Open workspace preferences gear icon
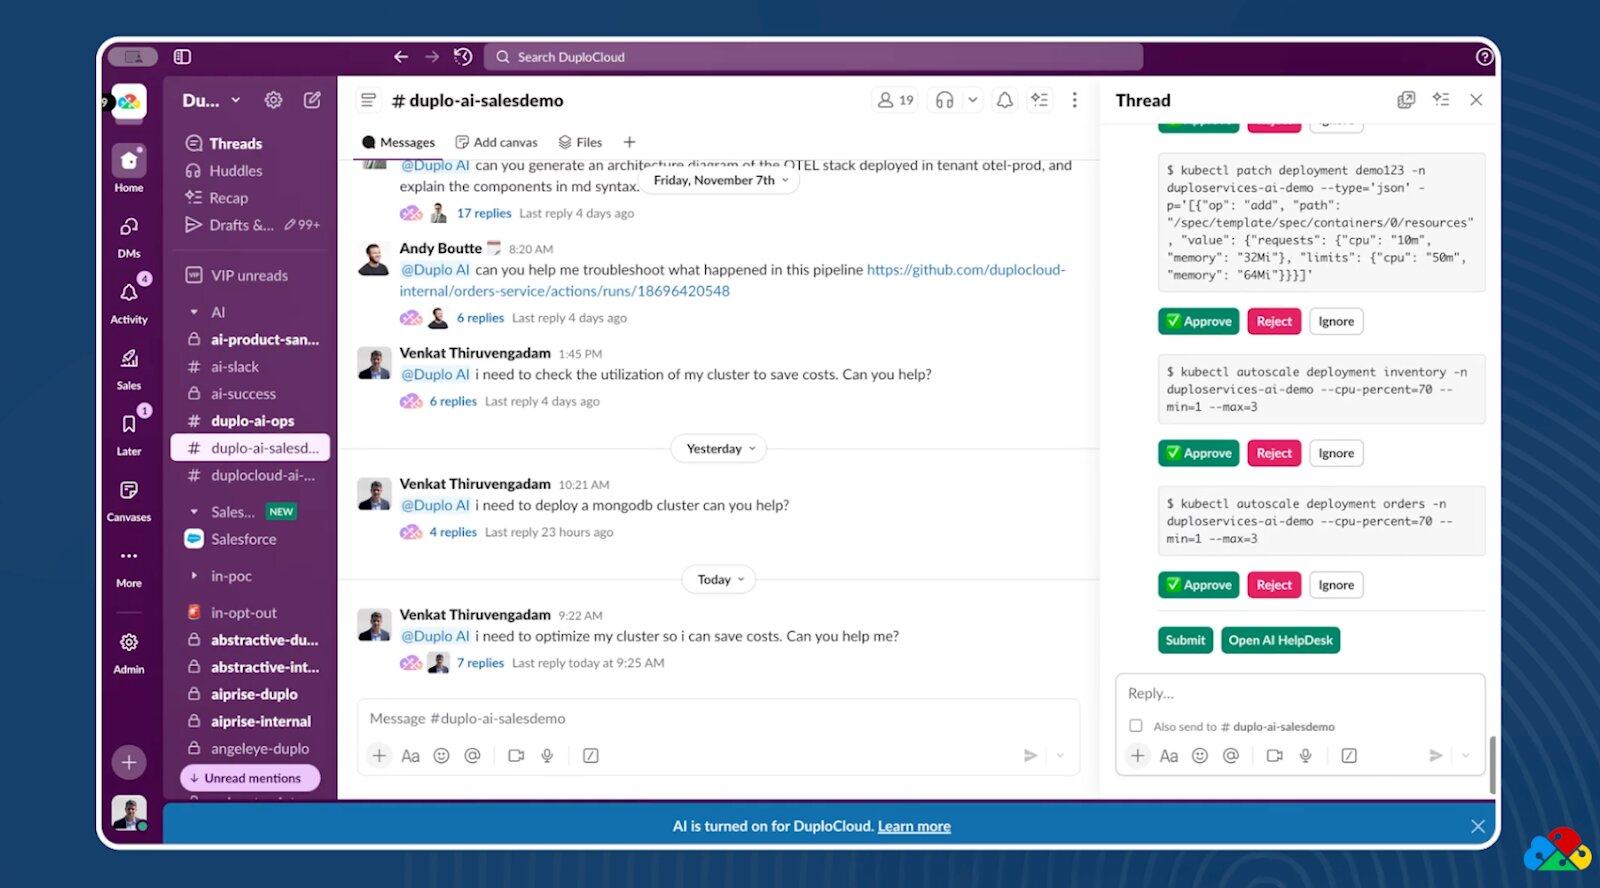The image size is (1600, 888). (273, 100)
